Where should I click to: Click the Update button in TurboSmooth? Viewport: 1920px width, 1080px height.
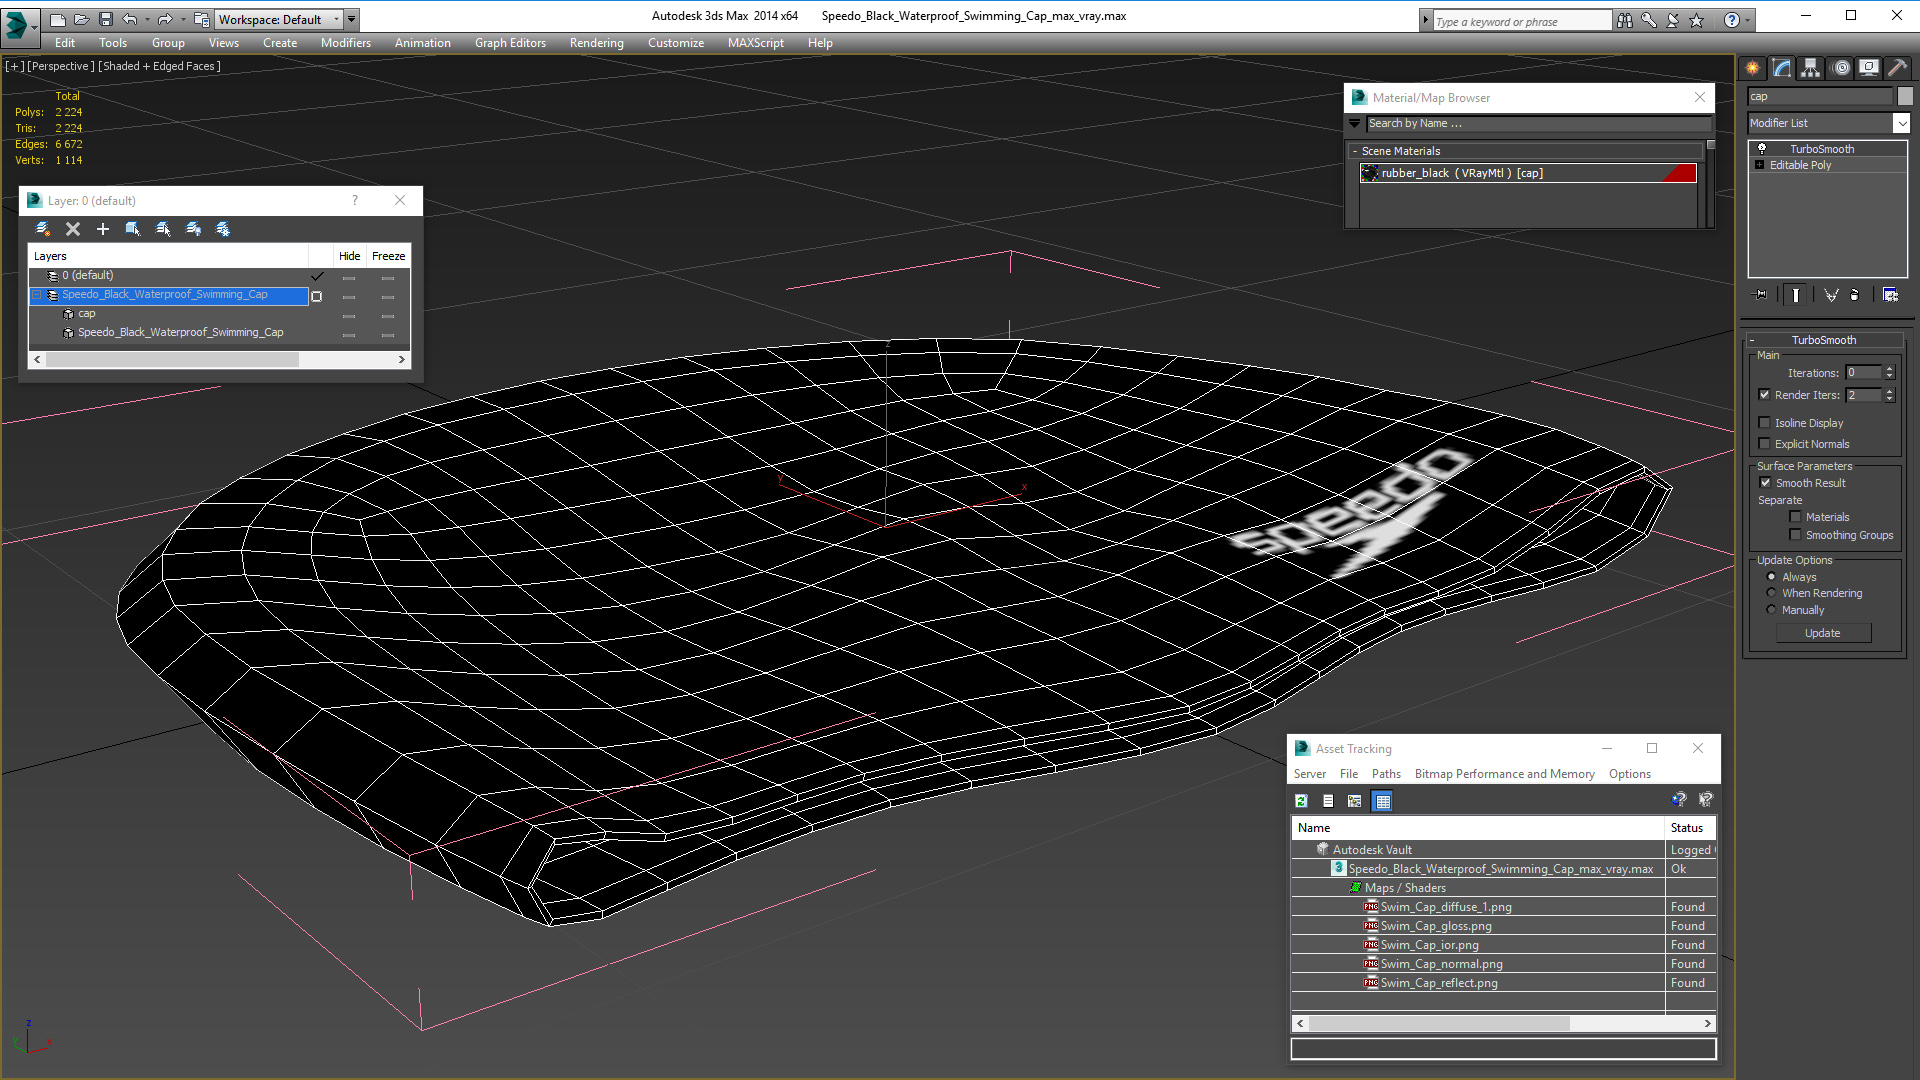[1822, 633]
